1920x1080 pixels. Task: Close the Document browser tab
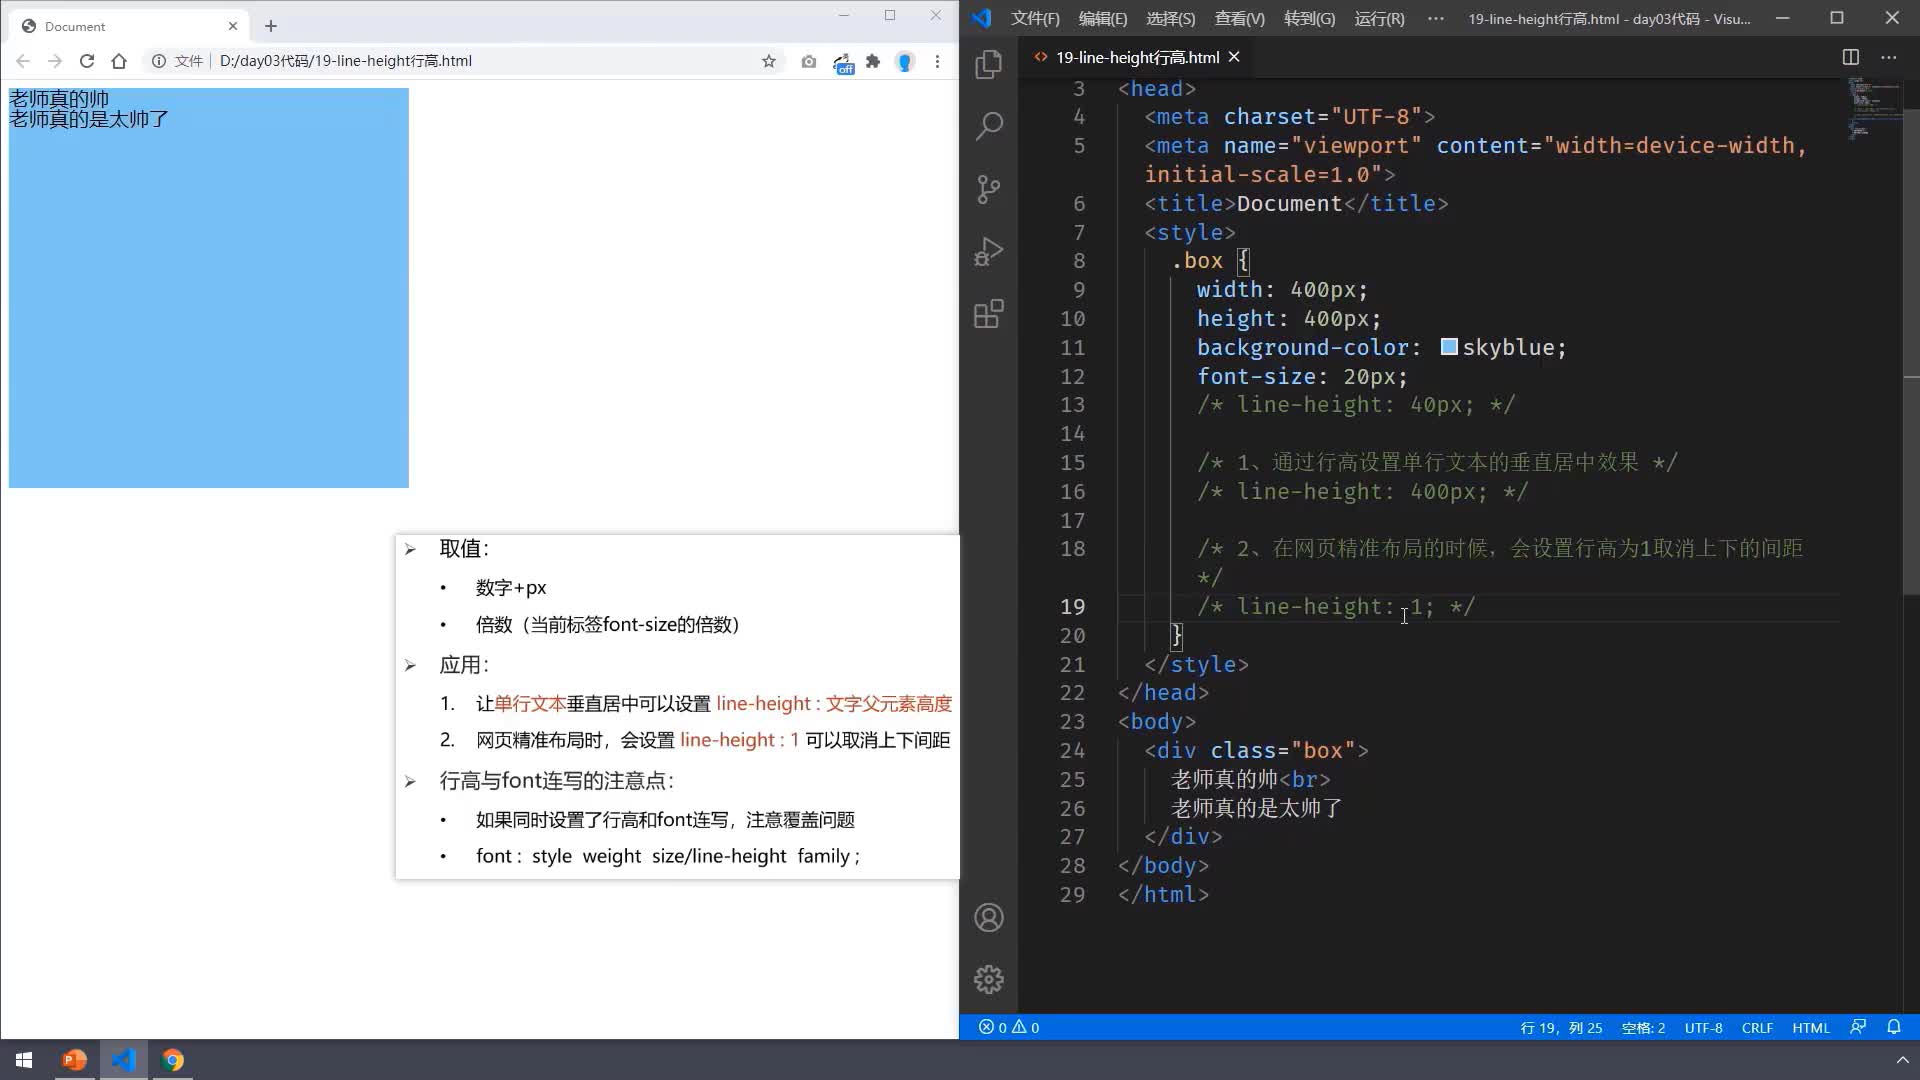click(233, 26)
